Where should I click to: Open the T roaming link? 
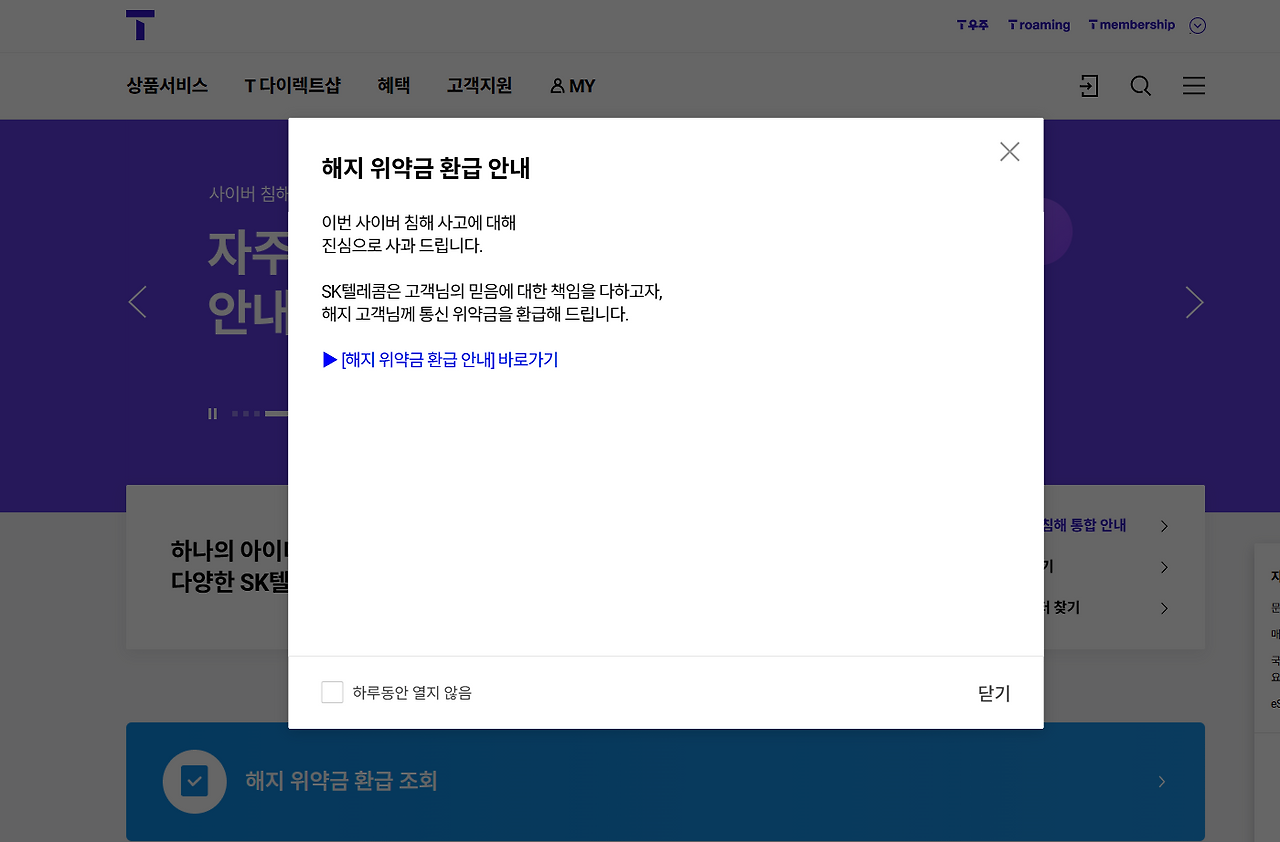[x=1039, y=25]
